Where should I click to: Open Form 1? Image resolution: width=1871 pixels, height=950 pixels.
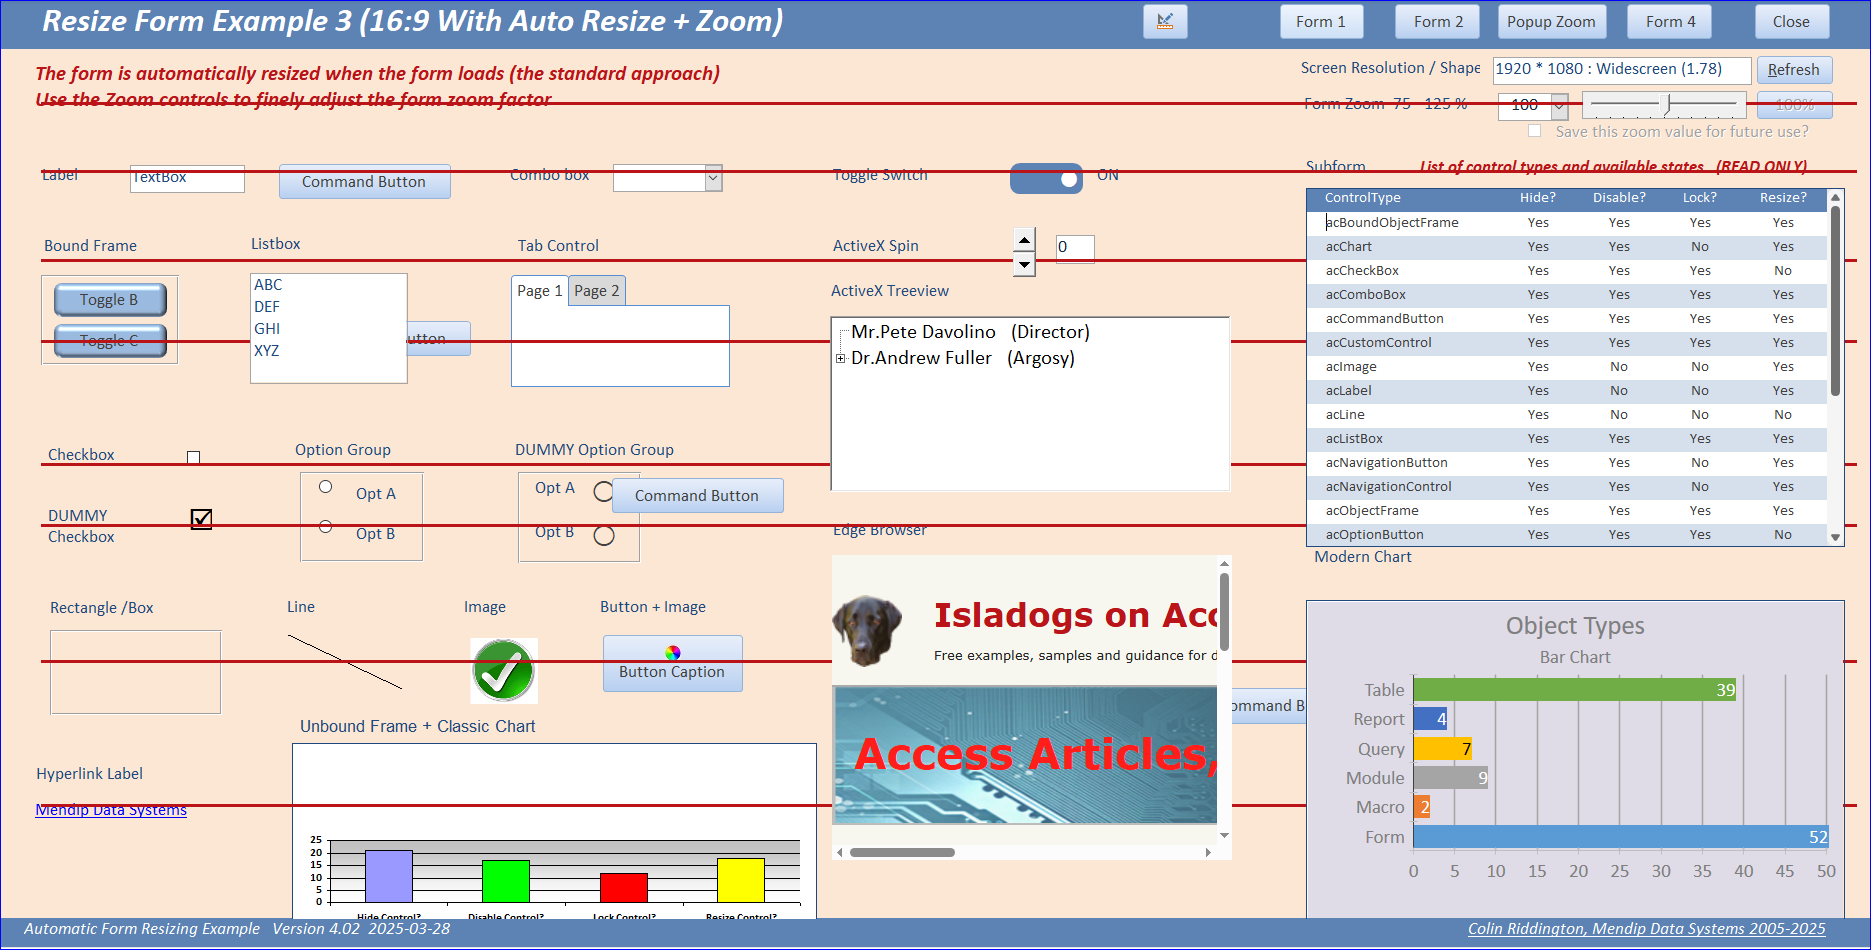(1321, 22)
